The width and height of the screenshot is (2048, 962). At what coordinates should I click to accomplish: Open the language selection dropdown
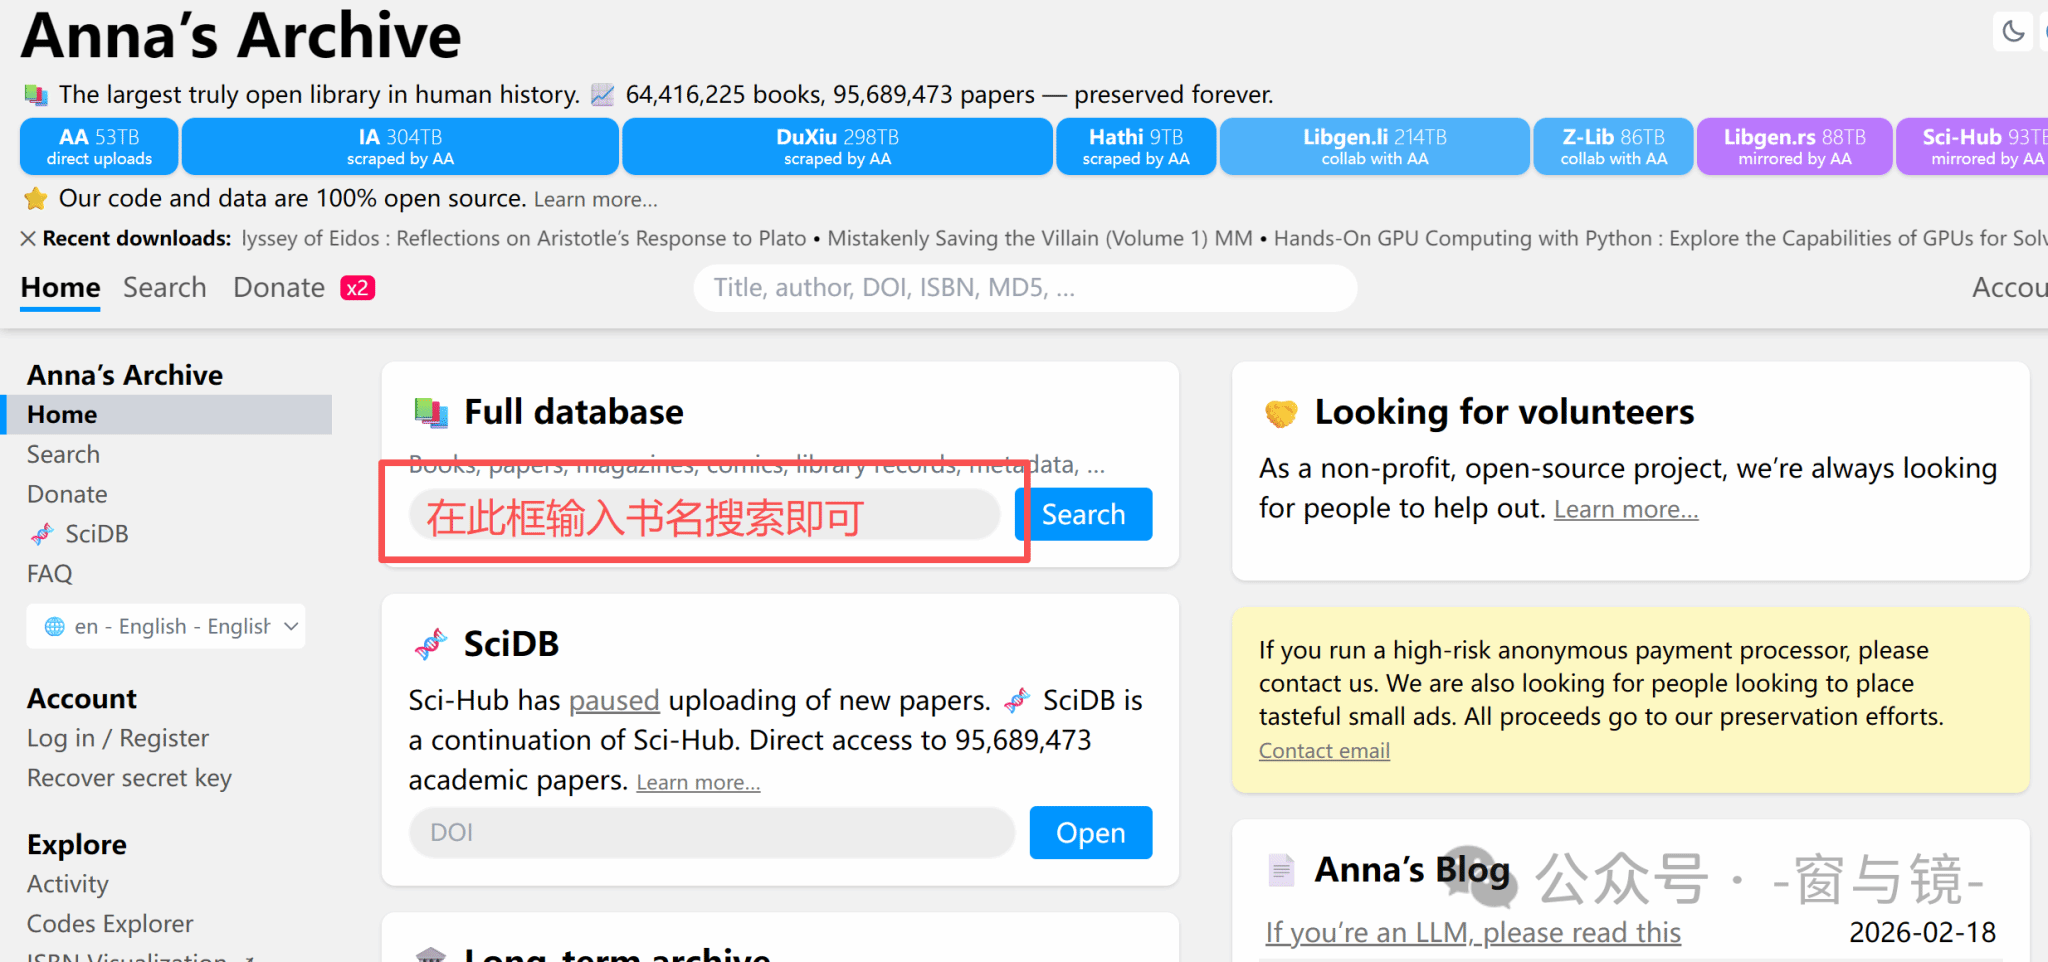166,627
